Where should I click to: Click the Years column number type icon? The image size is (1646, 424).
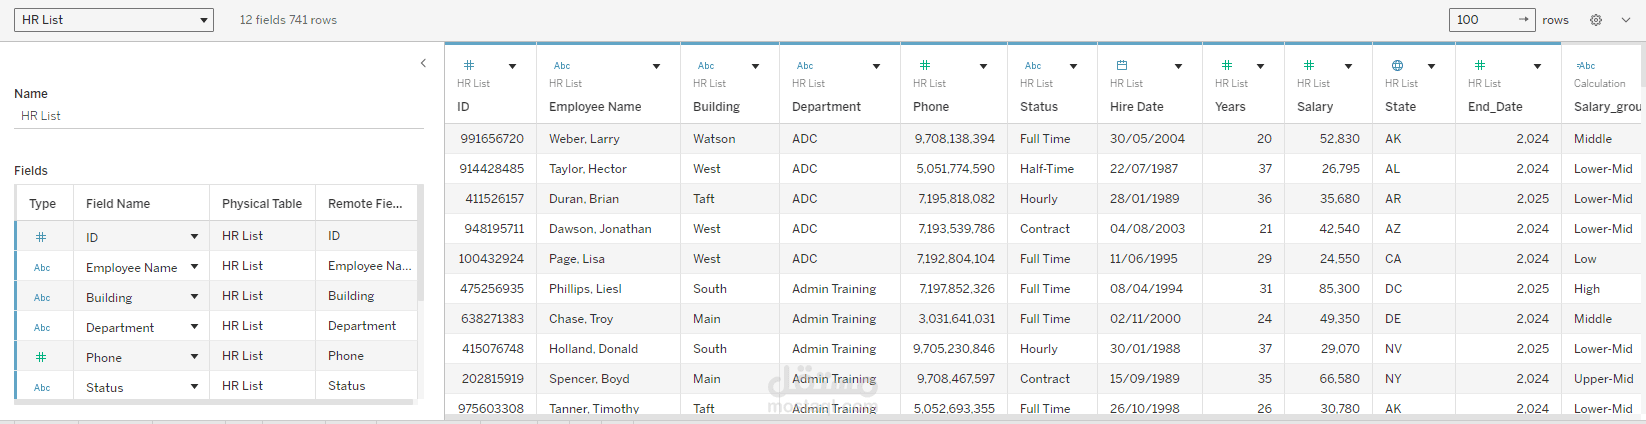pyautogui.click(x=1227, y=65)
